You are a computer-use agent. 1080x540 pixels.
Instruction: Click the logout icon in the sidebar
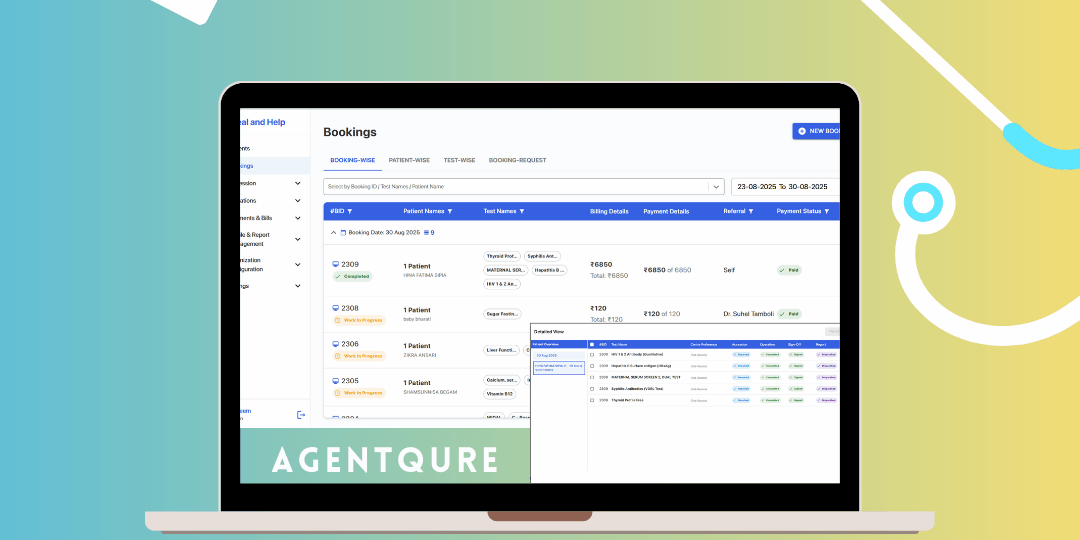(x=300, y=415)
